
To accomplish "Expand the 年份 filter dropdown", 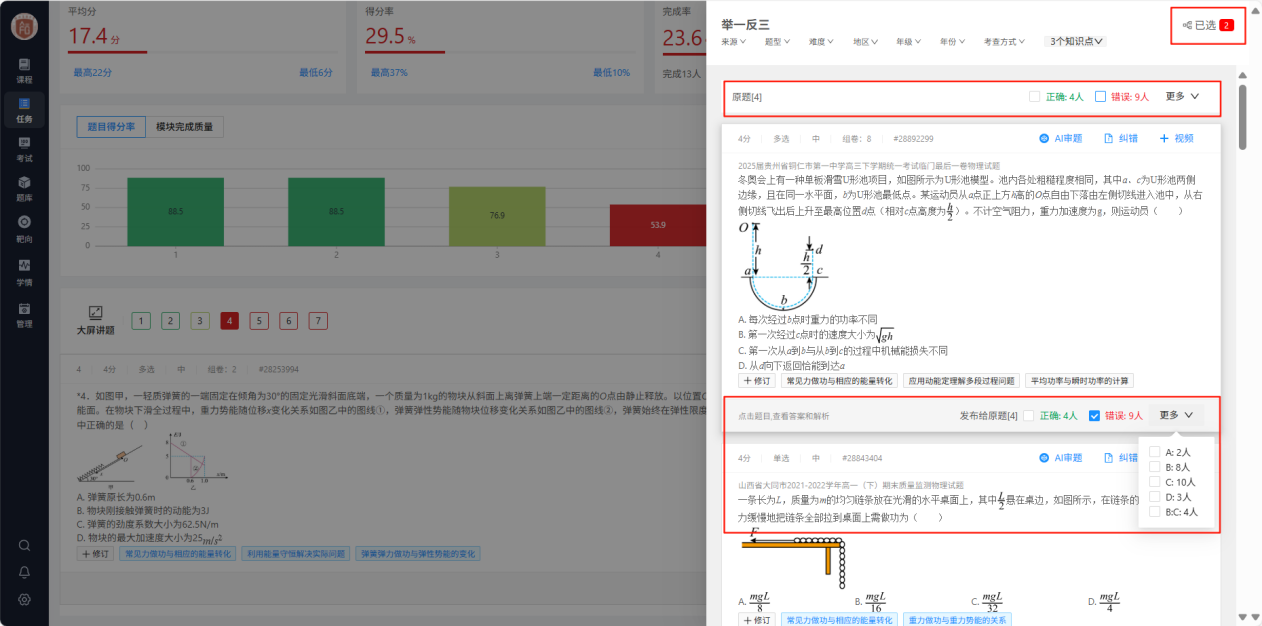I will (x=952, y=42).
